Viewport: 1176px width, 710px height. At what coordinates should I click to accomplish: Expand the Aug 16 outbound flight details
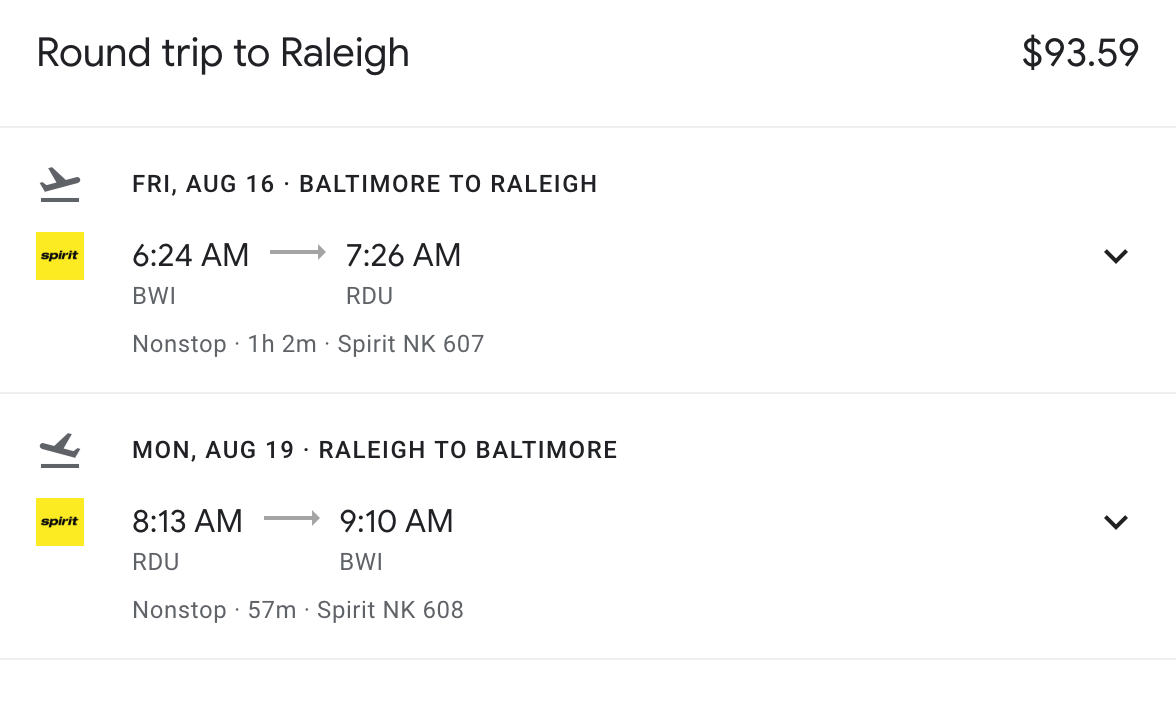pos(1115,256)
